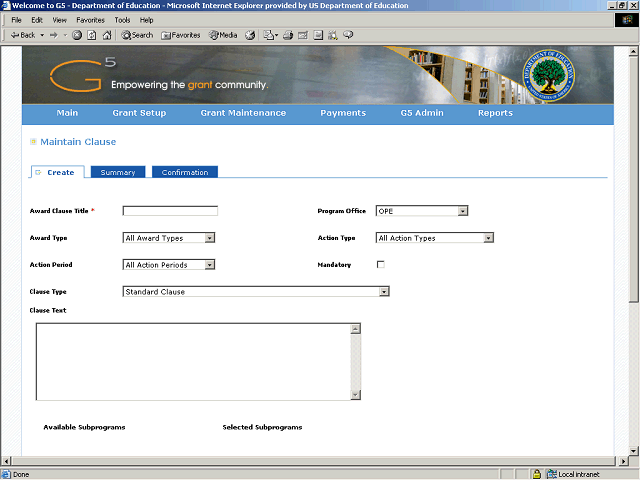Click the Discuss toolbar icon
The width and height of the screenshot is (640, 480).
point(318,35)
